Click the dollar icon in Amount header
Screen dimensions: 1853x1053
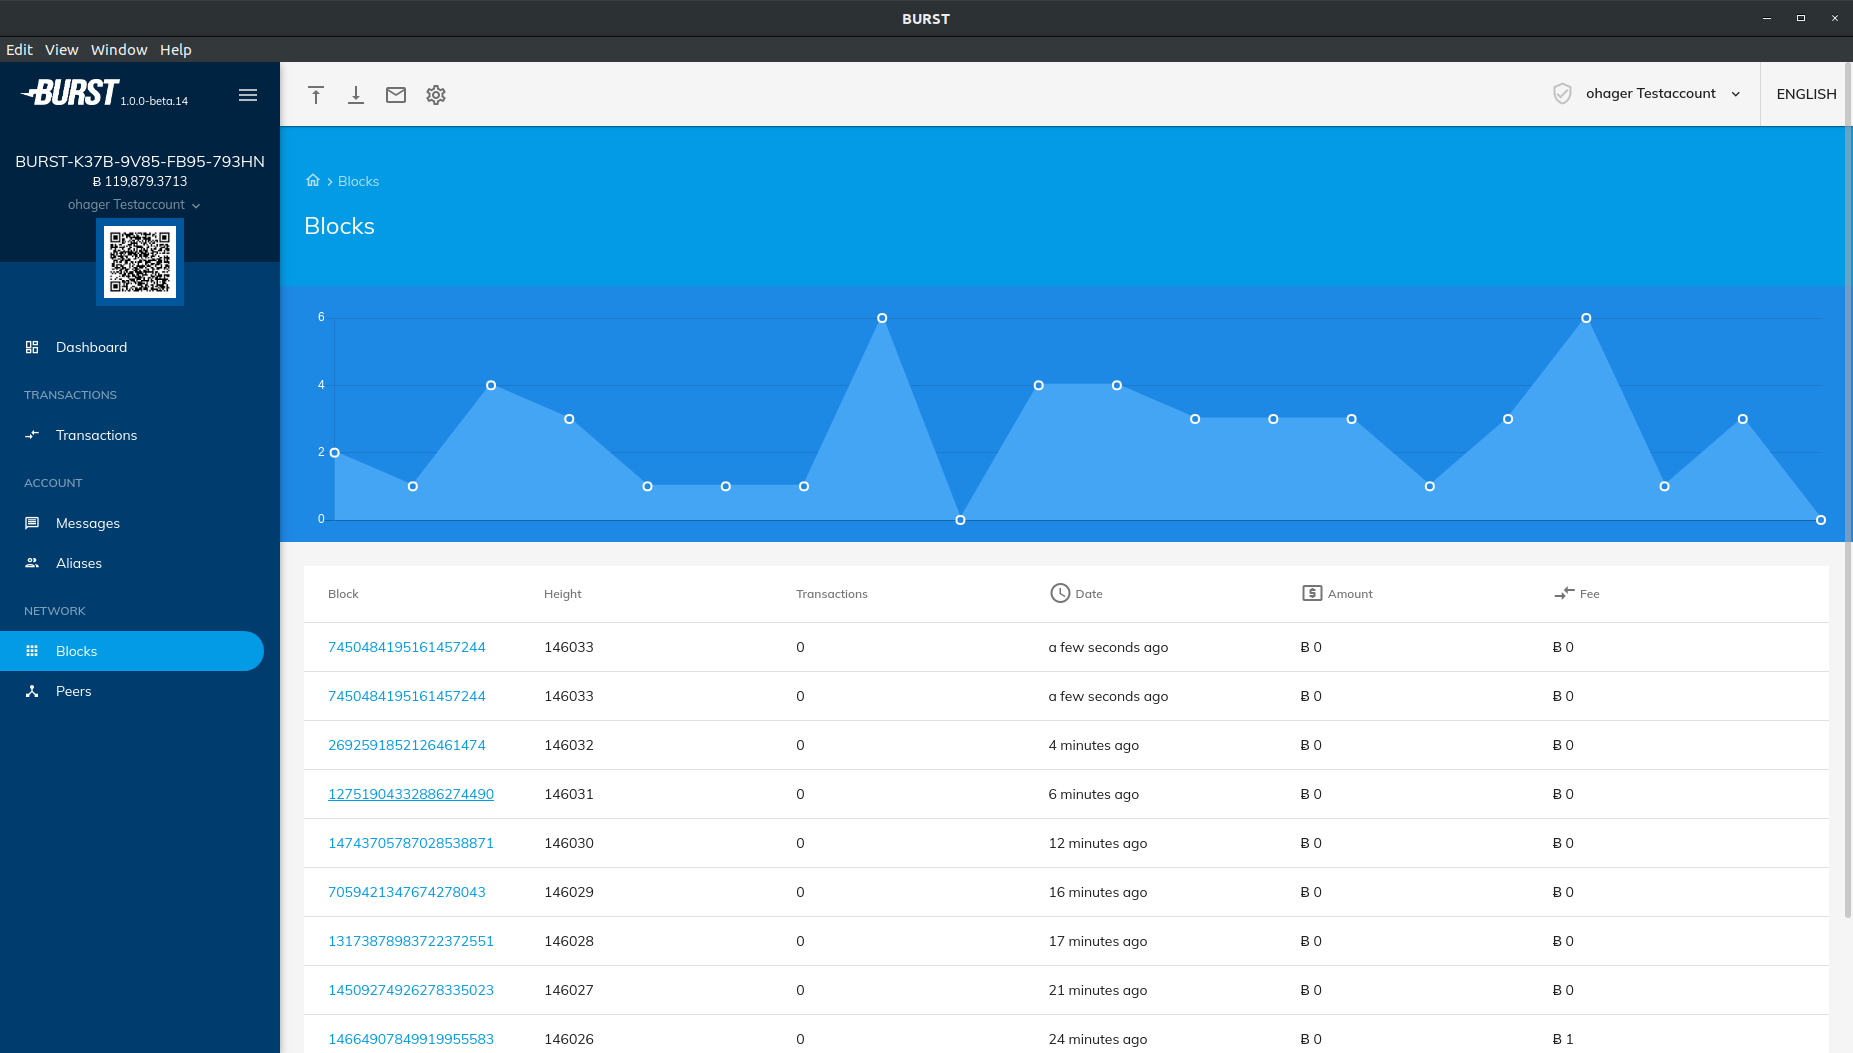[1312, 593]
